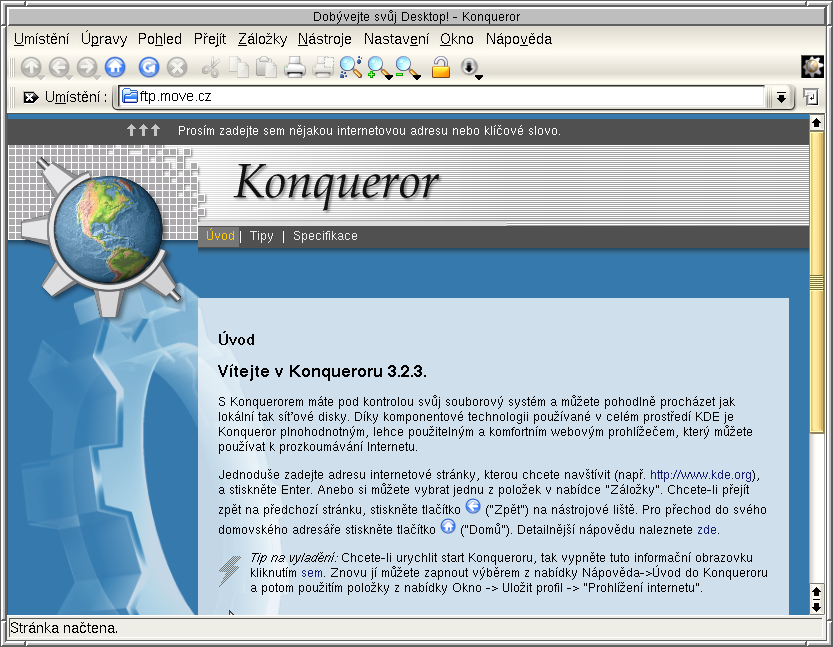Viewport: 833px width, 647px height.
Task: Increase font size with the zoom-in magnifier
Action: pos(379,67)
